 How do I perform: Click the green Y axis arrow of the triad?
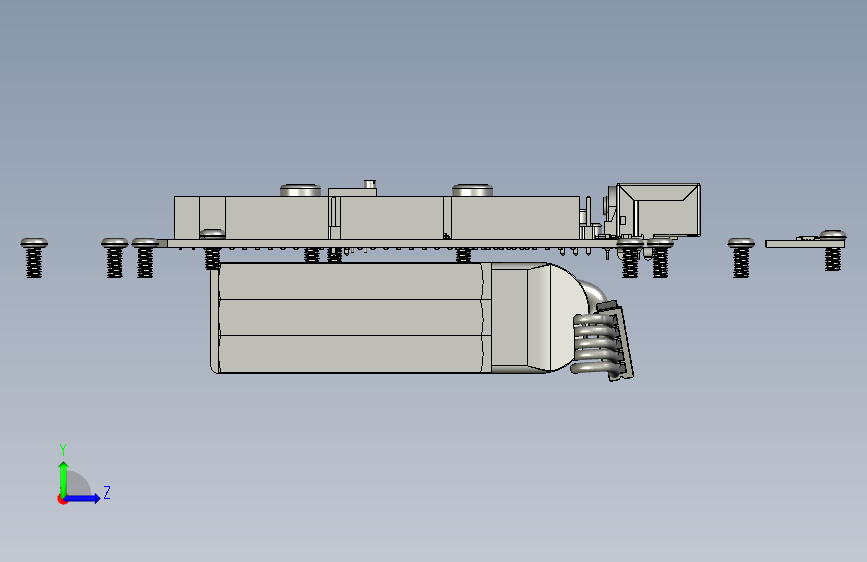coord(64,477)
